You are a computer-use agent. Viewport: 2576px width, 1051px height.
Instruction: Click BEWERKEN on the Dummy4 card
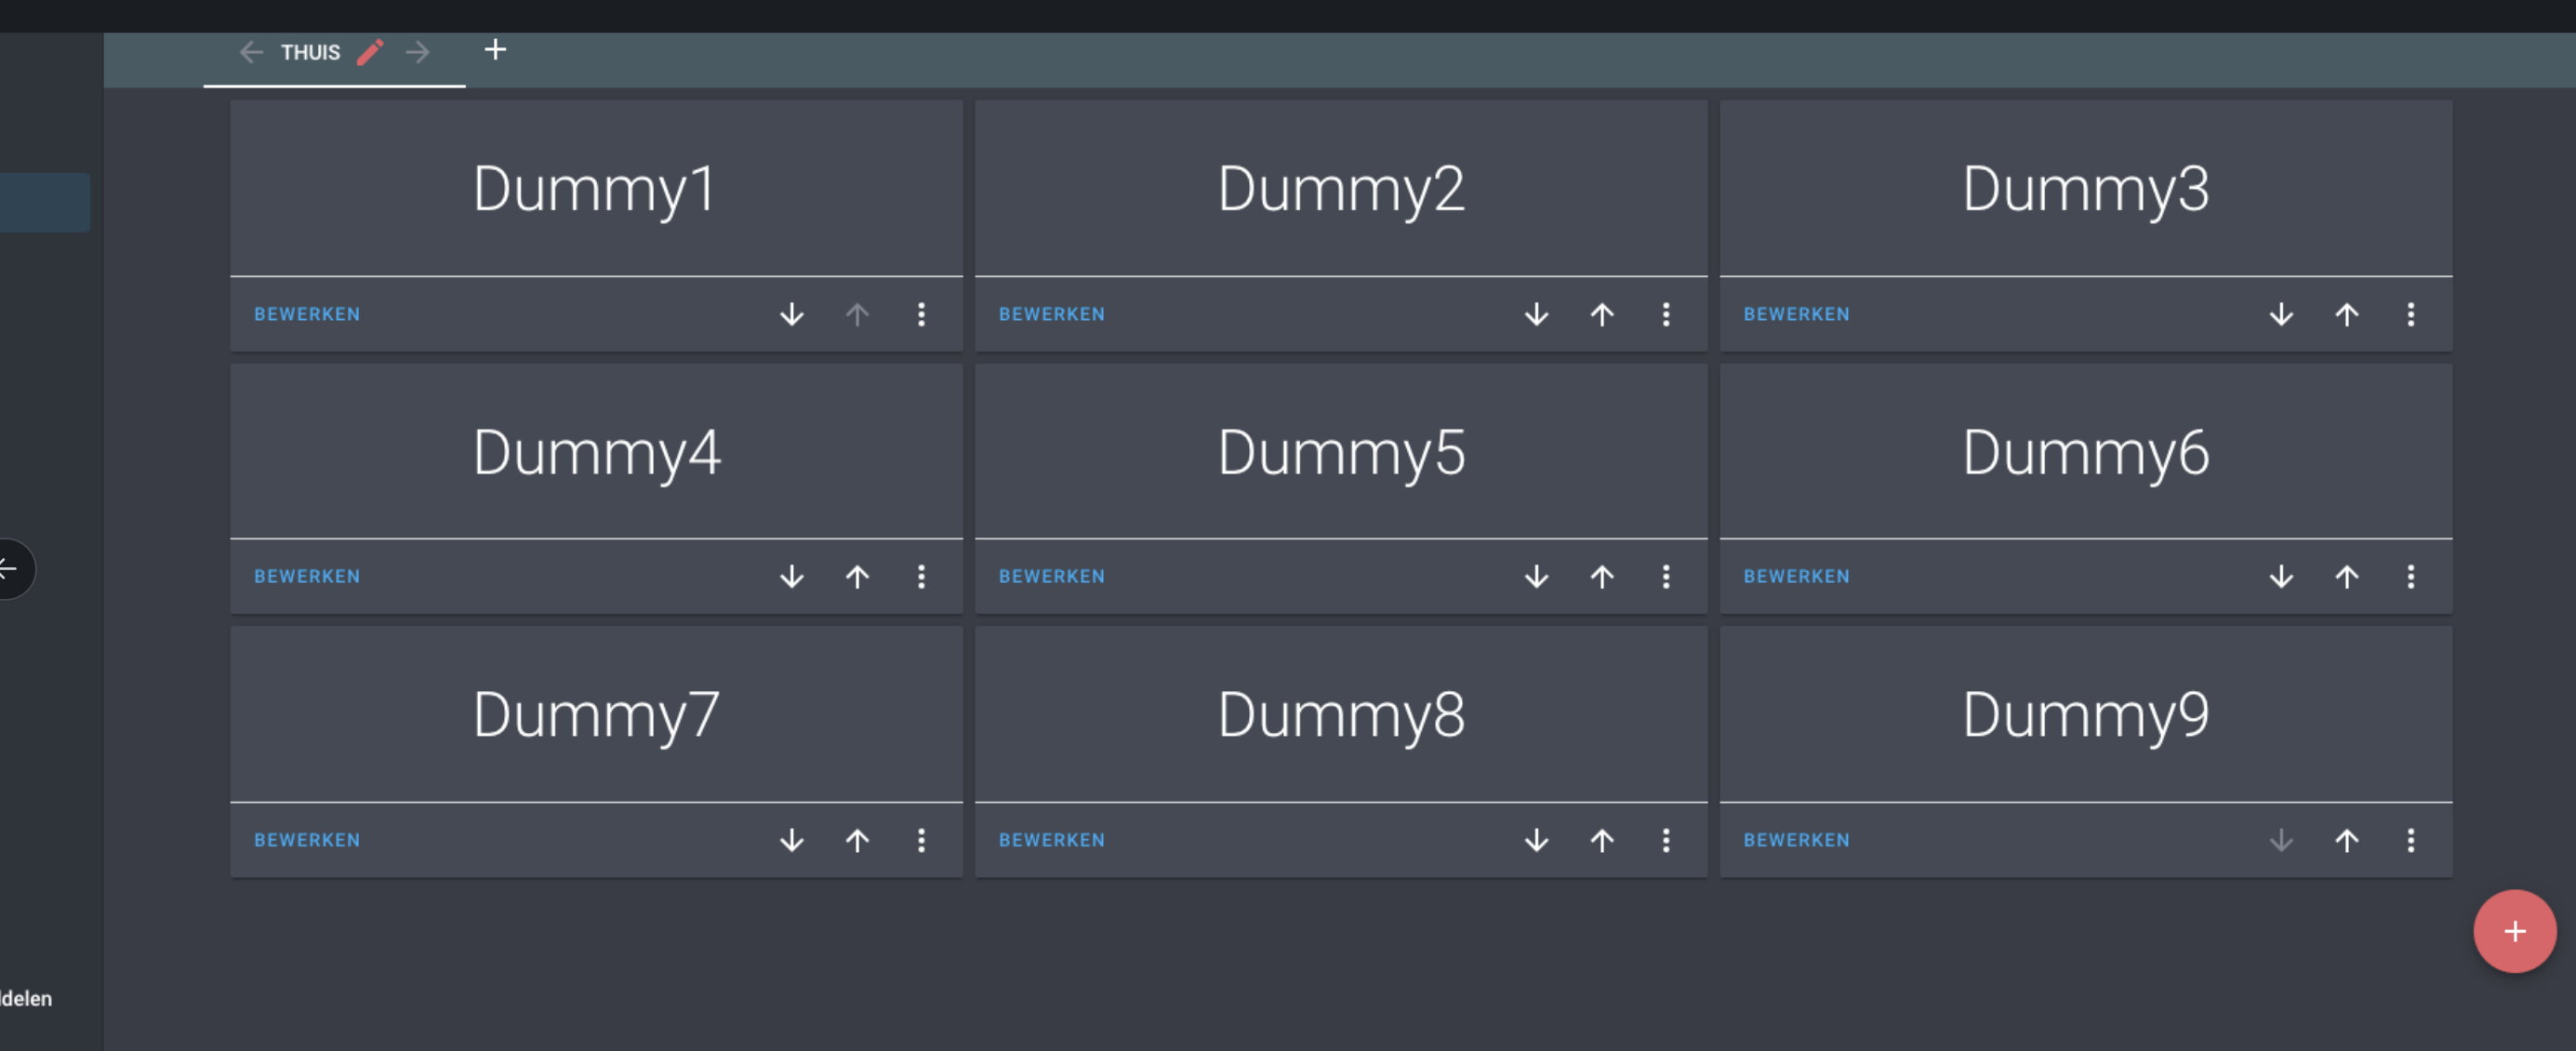[307, 577]
